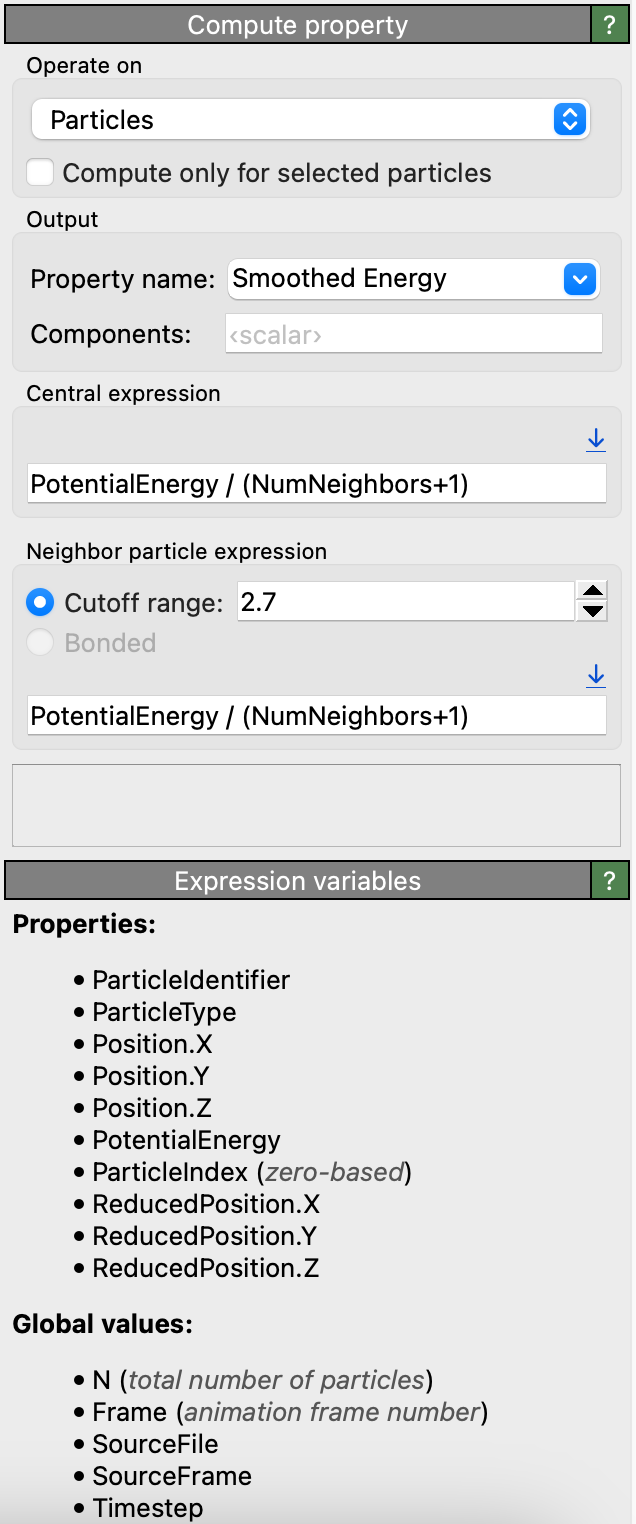Click the PotentialEnergy variable in properties list
Image resolution: width=636 pixels, height=1524 pixels.
coord(186,1140)
